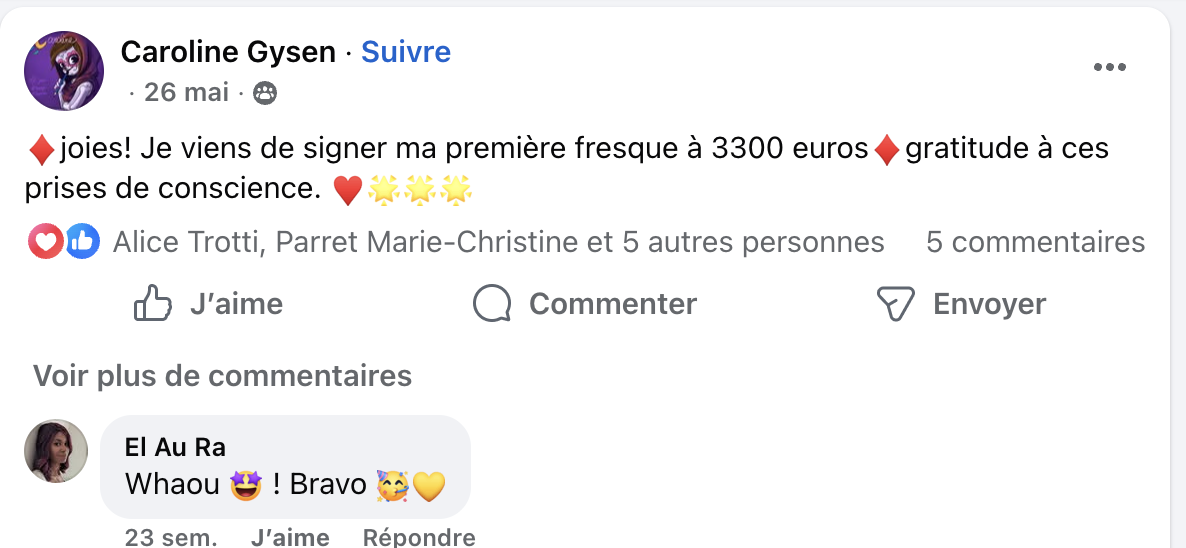
Task: Open El Au Ra's profile name
Action: point(175,446)
